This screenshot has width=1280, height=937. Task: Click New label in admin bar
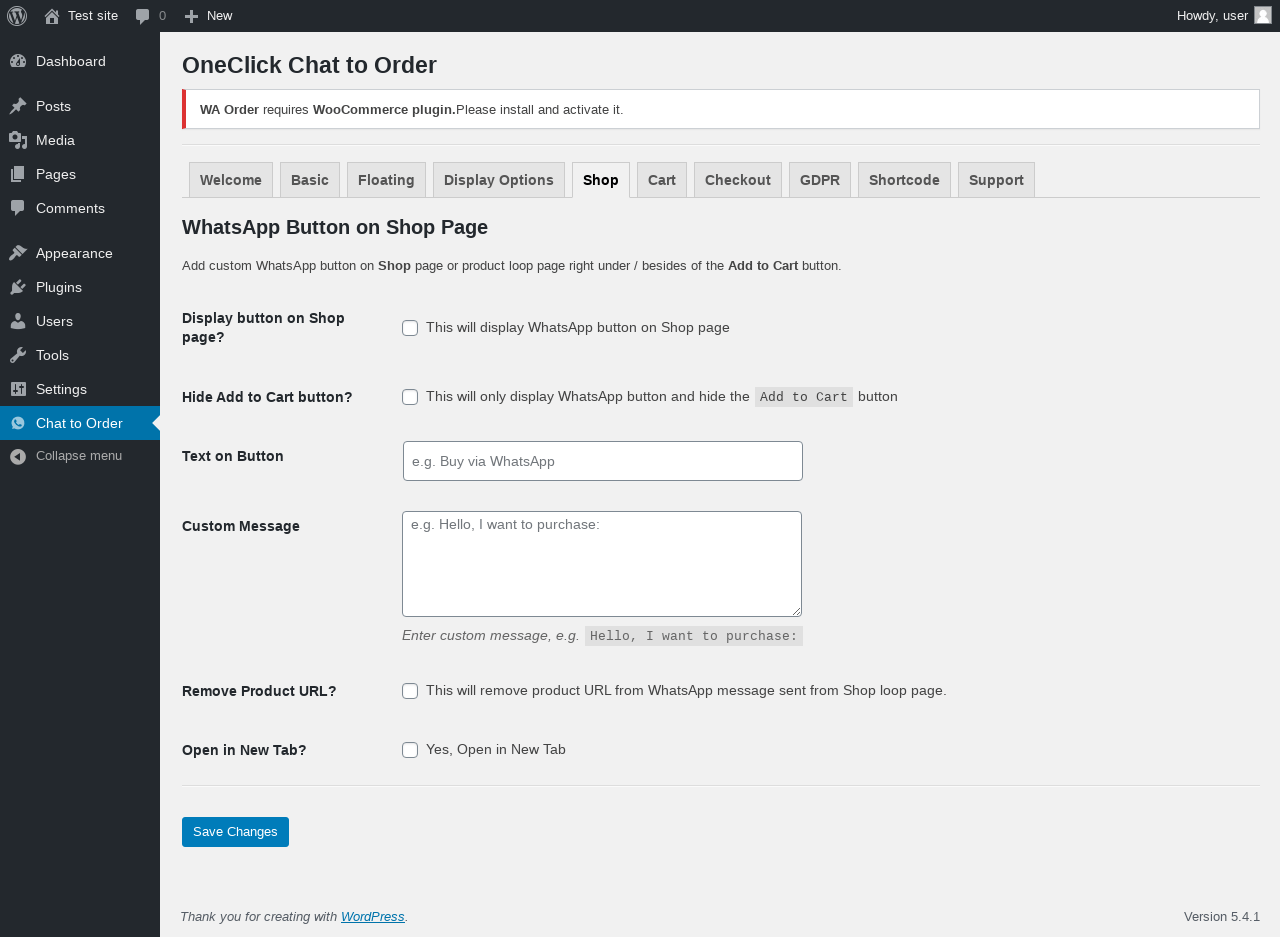coord(220,15)
